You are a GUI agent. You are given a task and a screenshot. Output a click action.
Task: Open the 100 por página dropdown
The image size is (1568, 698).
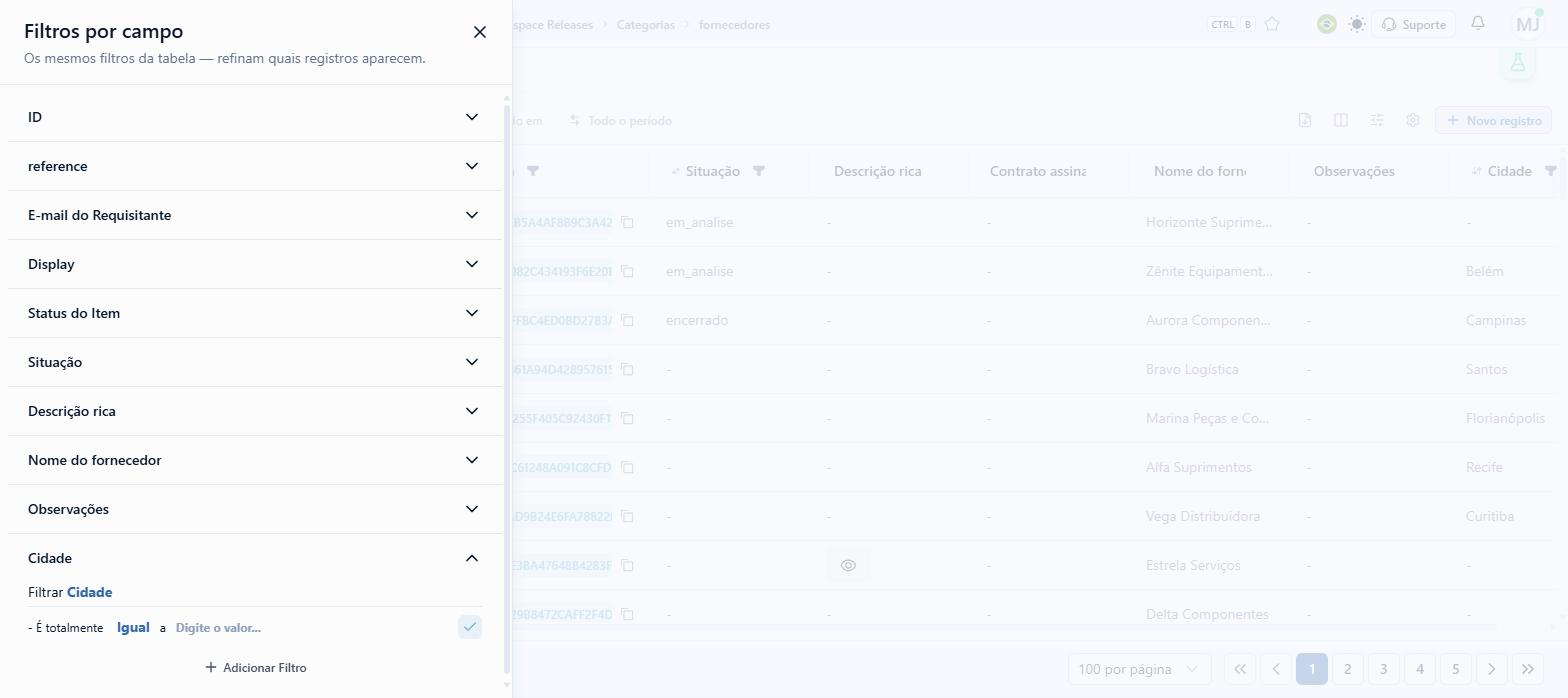1139,669
